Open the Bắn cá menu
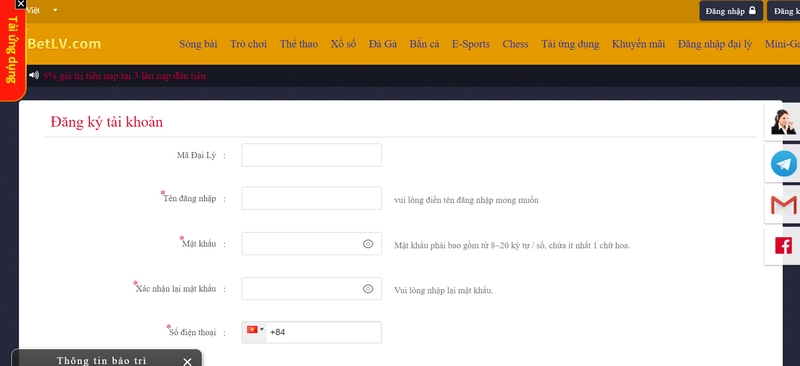Viewport: 800px width, 366px height. [424, 44]
